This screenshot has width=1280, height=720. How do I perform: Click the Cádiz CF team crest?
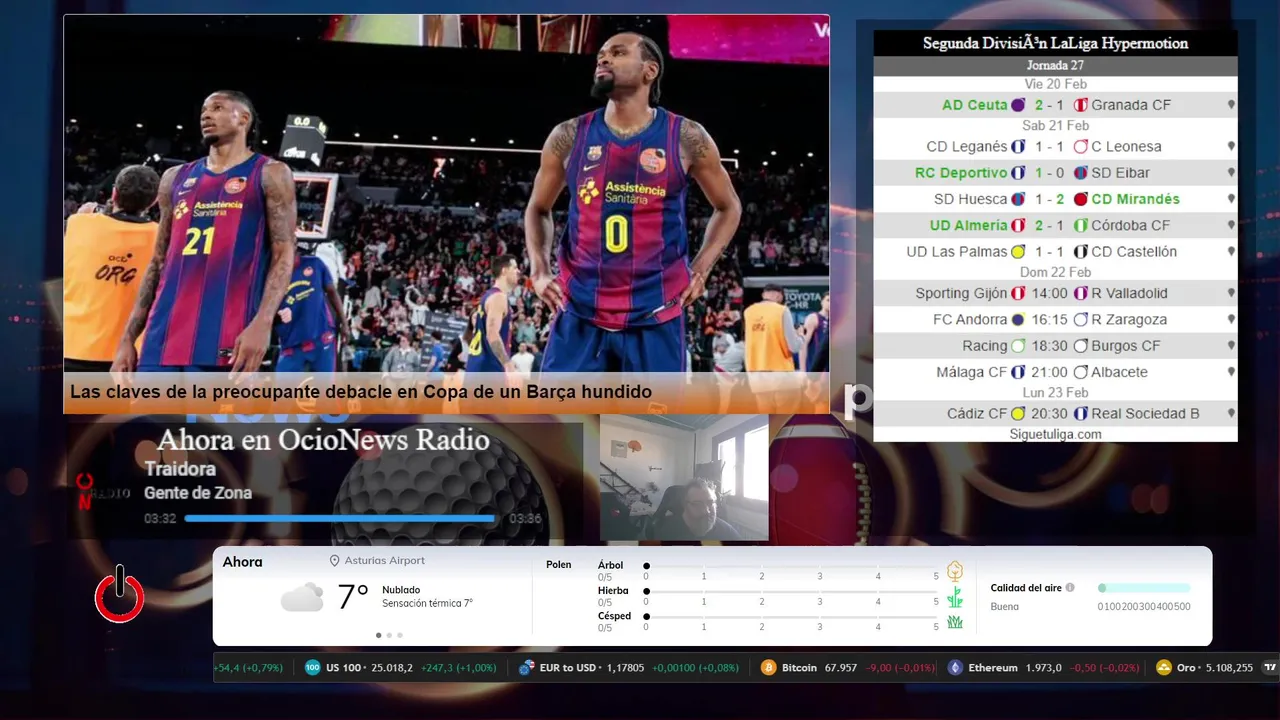[1018, 414]
